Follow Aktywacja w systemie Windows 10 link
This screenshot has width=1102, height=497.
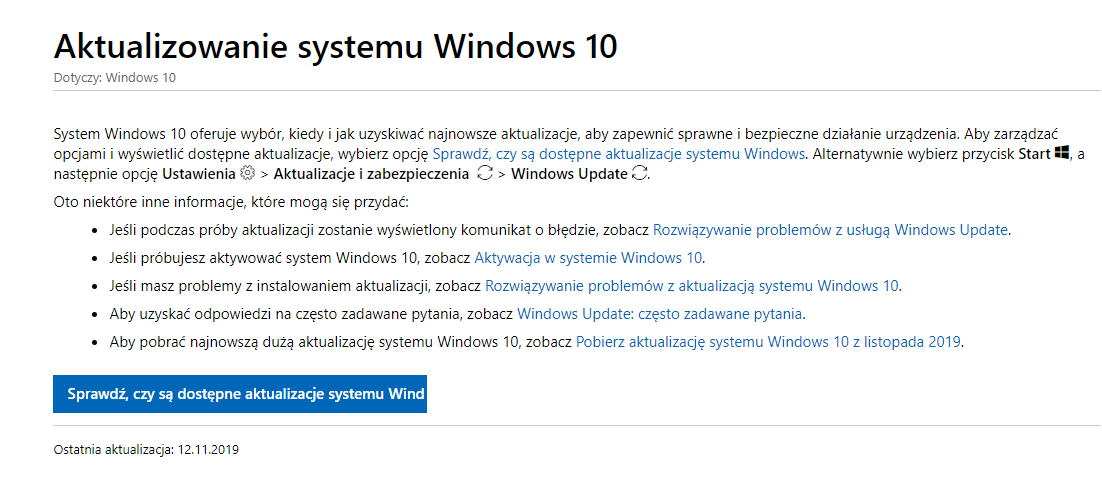pyautogui.click(x=588, y=257)
